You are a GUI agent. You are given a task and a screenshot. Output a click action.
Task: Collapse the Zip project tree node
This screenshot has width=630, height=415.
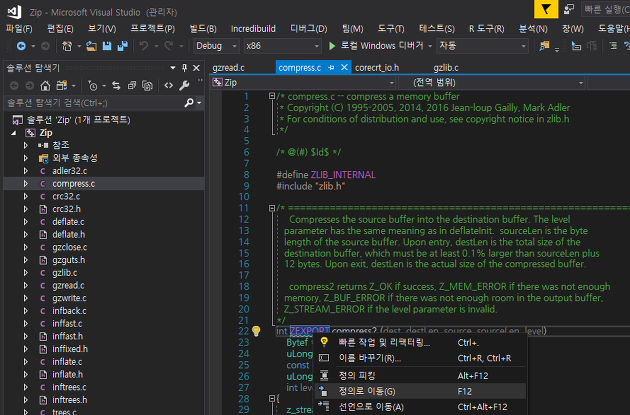coord(14,133)
